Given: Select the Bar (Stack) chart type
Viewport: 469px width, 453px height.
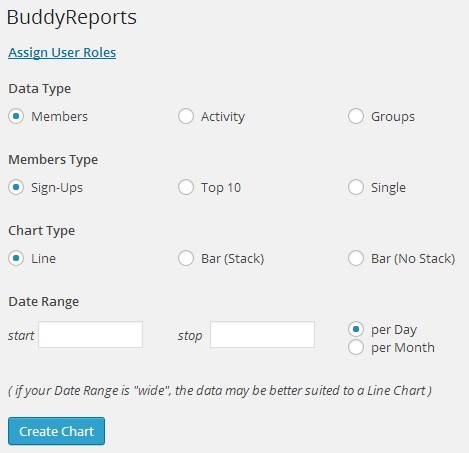Looking at the screenshot, I should pyautogui.click(x=186, y=258).
